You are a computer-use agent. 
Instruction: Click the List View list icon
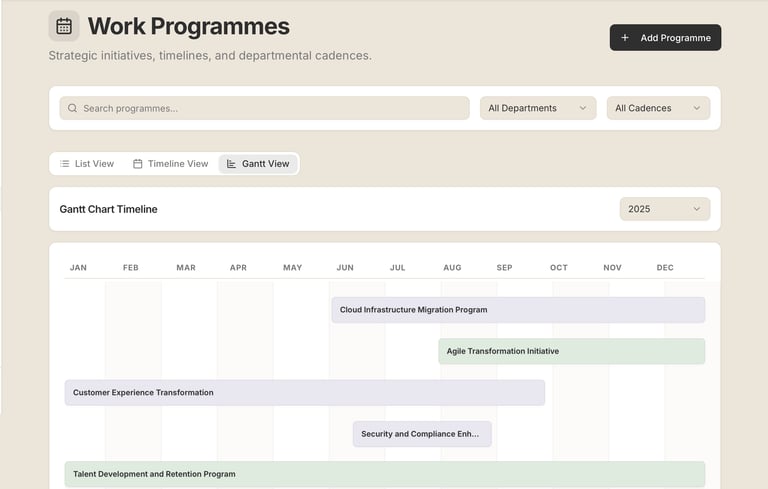64,164
